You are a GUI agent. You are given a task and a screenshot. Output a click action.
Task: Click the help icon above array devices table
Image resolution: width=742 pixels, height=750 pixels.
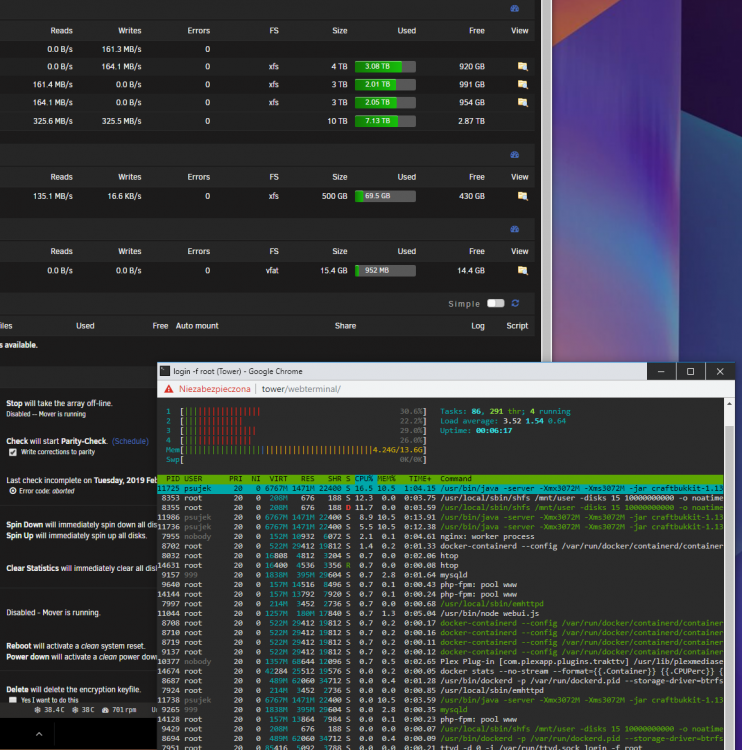click(x=515, y=9)
